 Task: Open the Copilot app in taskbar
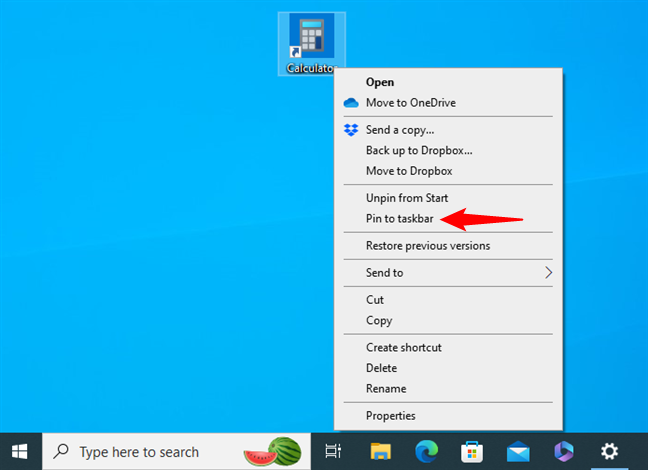click(564, 451)
